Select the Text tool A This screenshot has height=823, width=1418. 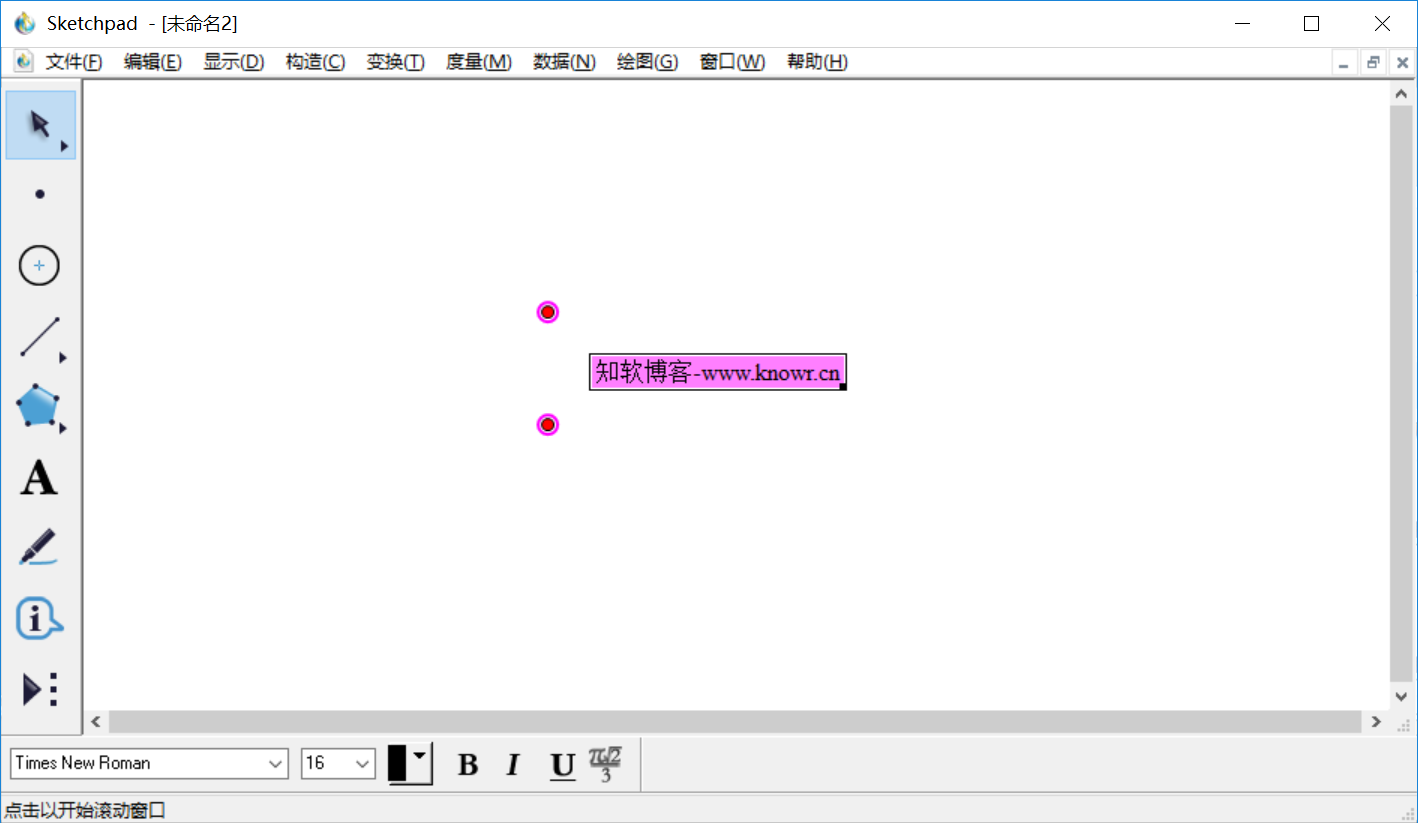click(40, 478)
